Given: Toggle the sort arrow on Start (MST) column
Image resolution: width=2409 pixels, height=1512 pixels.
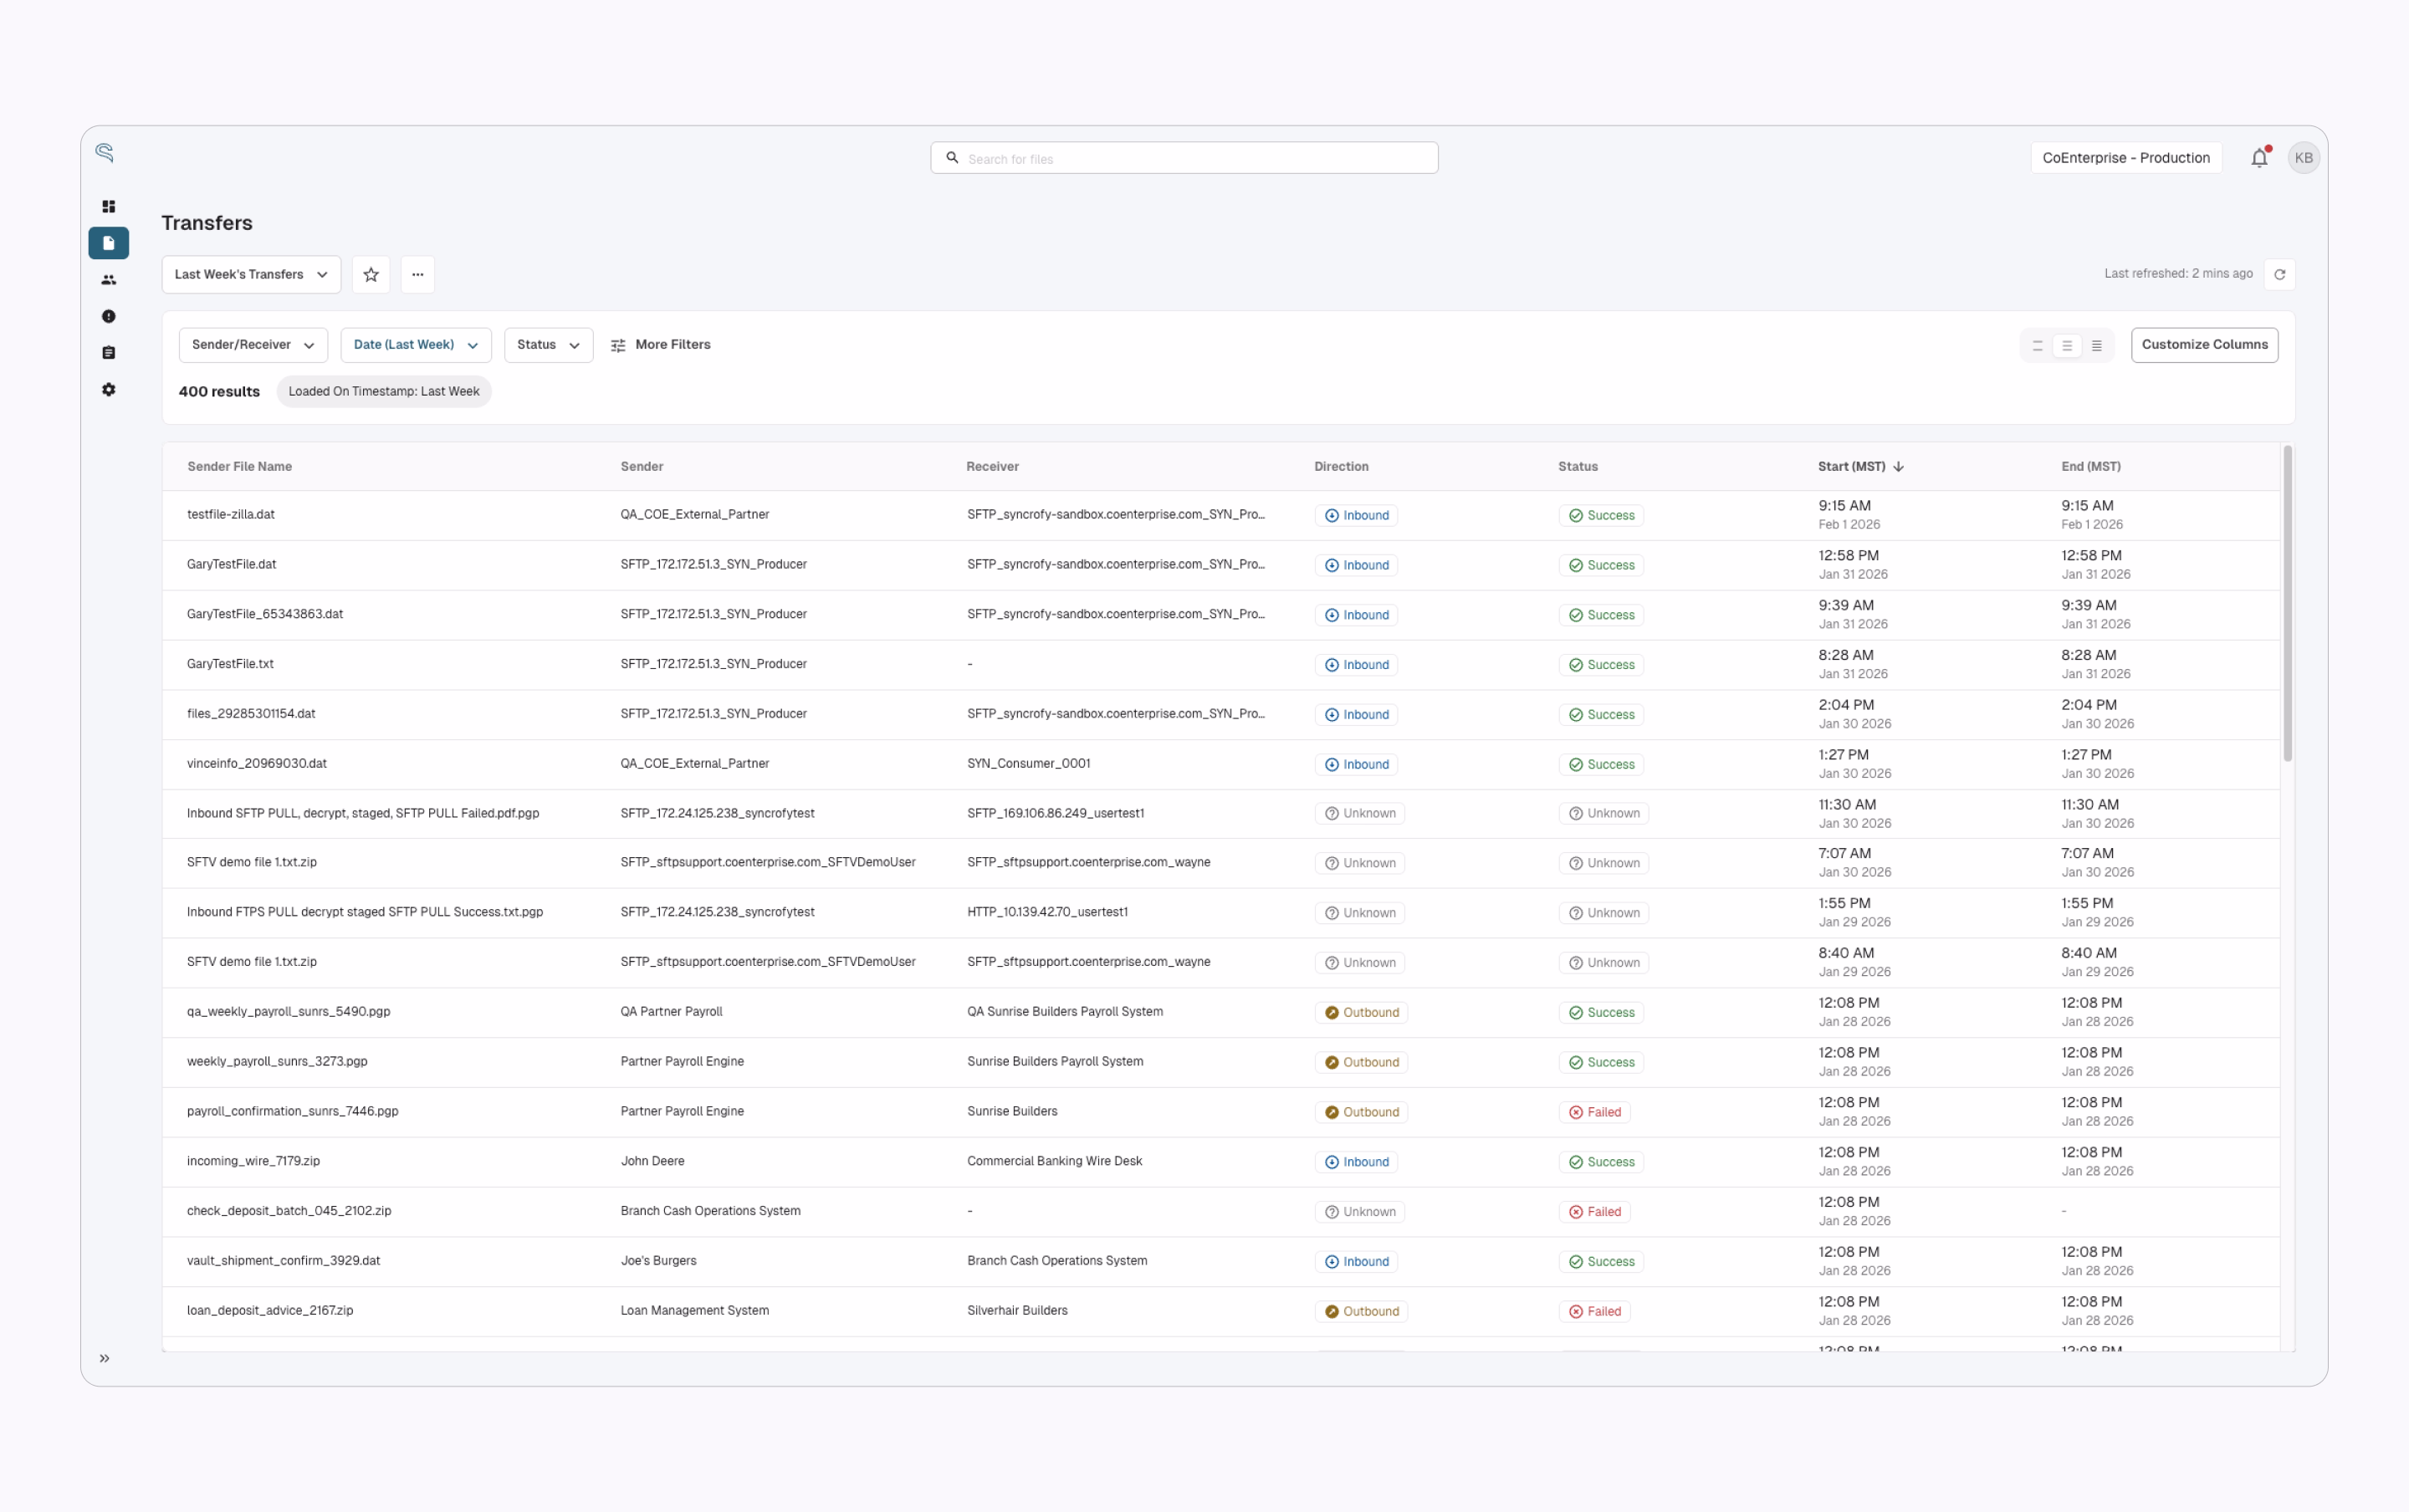Looking at the screenshot, I should pyautogui.click(x=1897, y=466).
